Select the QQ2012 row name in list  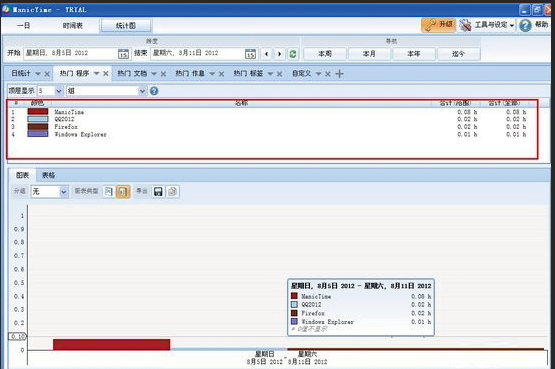click(x=64, y=119)
